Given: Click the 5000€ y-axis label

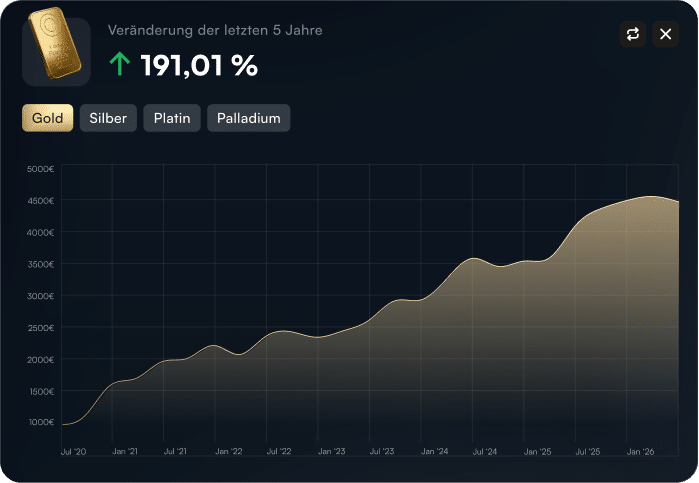Looking at the screenshot, I should [41, 169].
